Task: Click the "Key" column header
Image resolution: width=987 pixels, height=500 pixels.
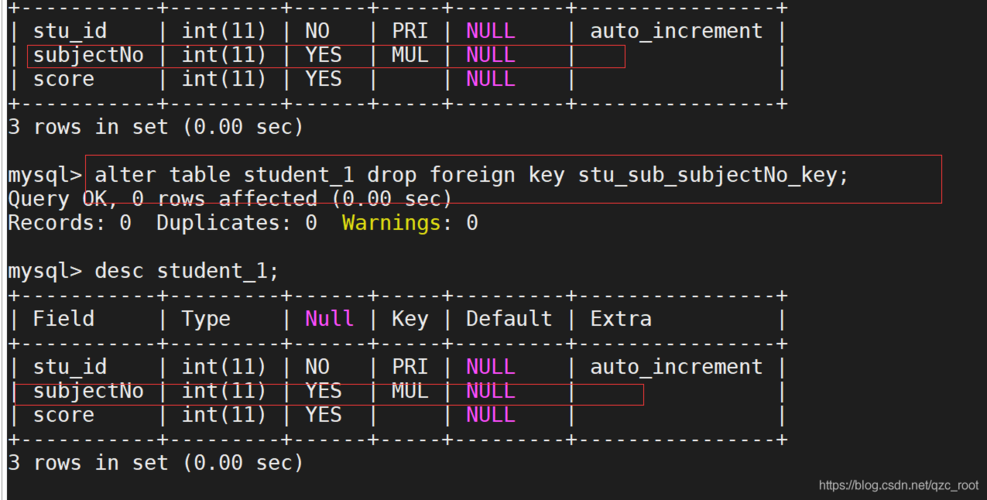Action: click(x=410, y=319)
